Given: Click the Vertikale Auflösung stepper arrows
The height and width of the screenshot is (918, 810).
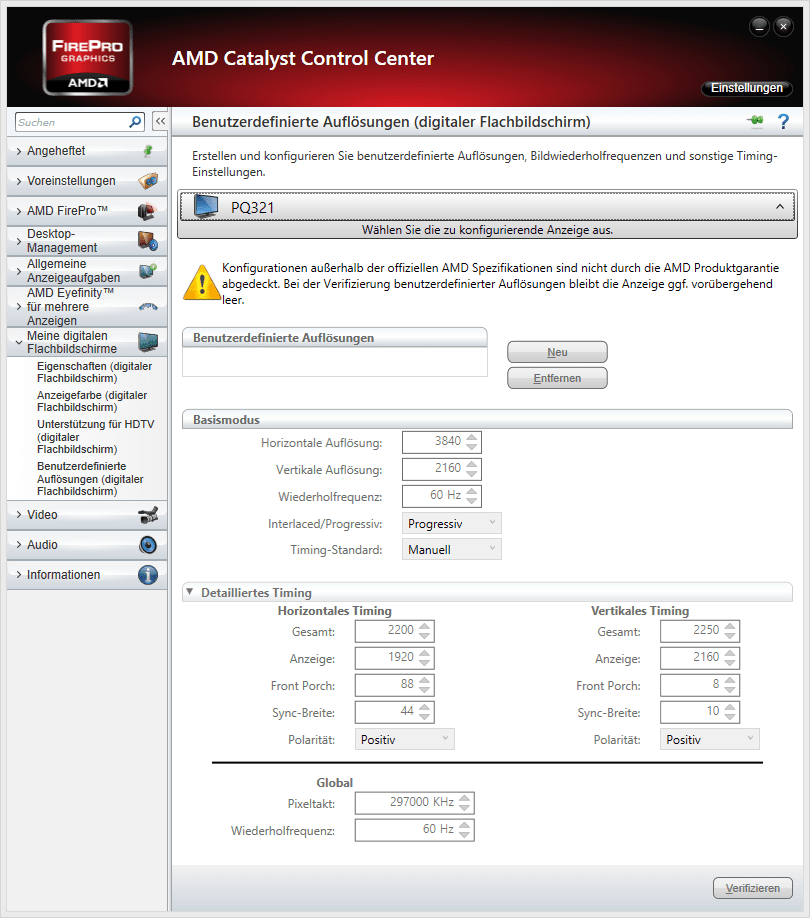Looking at the screenshot, I should click(x=472, y=469).
